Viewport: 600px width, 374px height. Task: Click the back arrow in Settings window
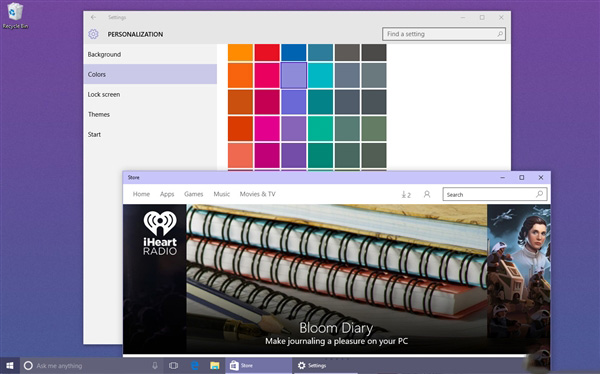click(93, 17)
